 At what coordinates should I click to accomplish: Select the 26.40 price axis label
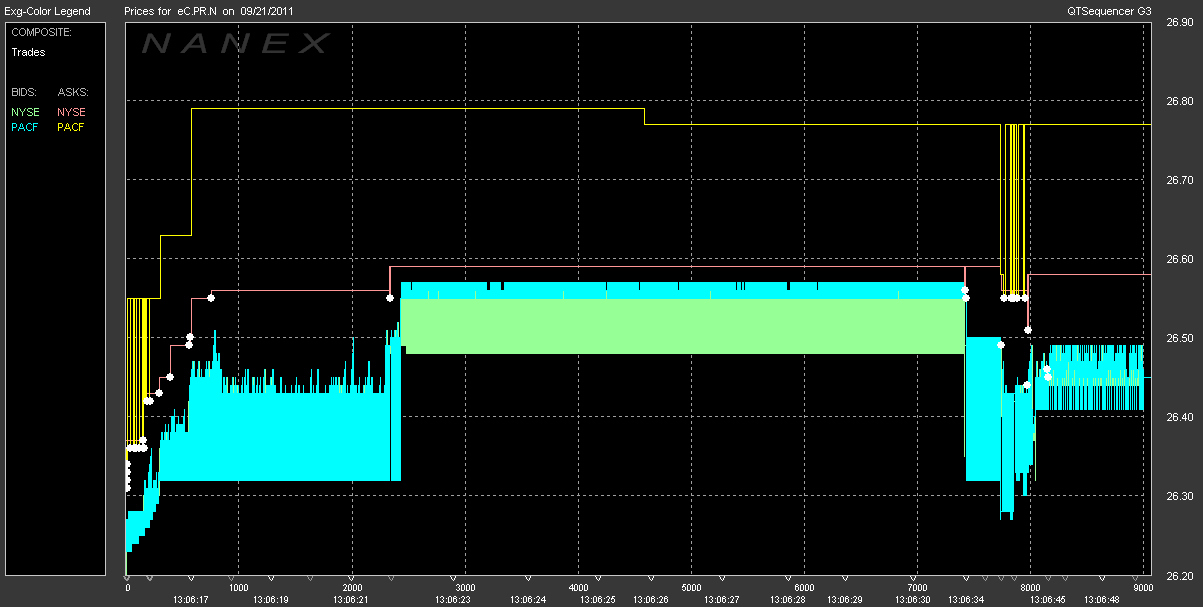[1178, 418]
